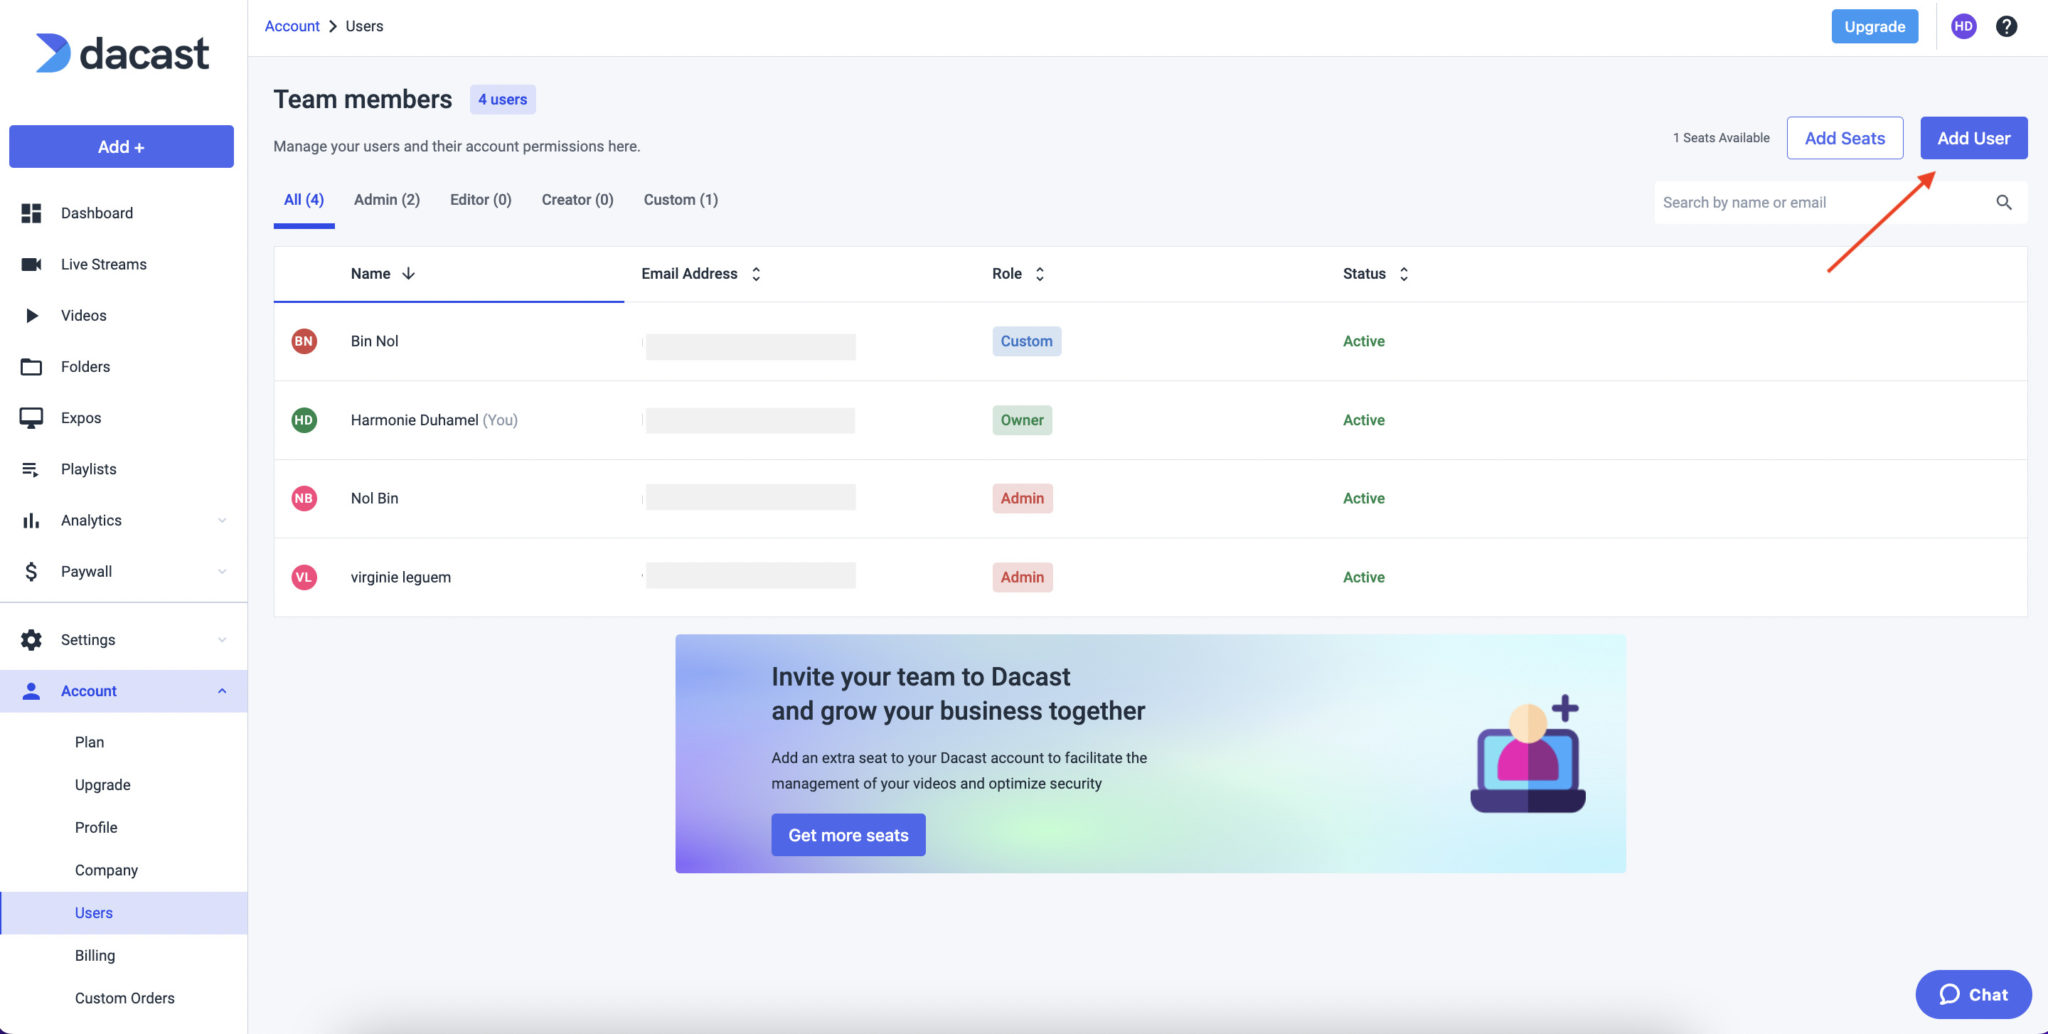Image resolution: width=2048 pixels, height=1034 pixels.
Task: Select the name Harmonie Duhamel (You)
Action: click(x=434, y=420)
